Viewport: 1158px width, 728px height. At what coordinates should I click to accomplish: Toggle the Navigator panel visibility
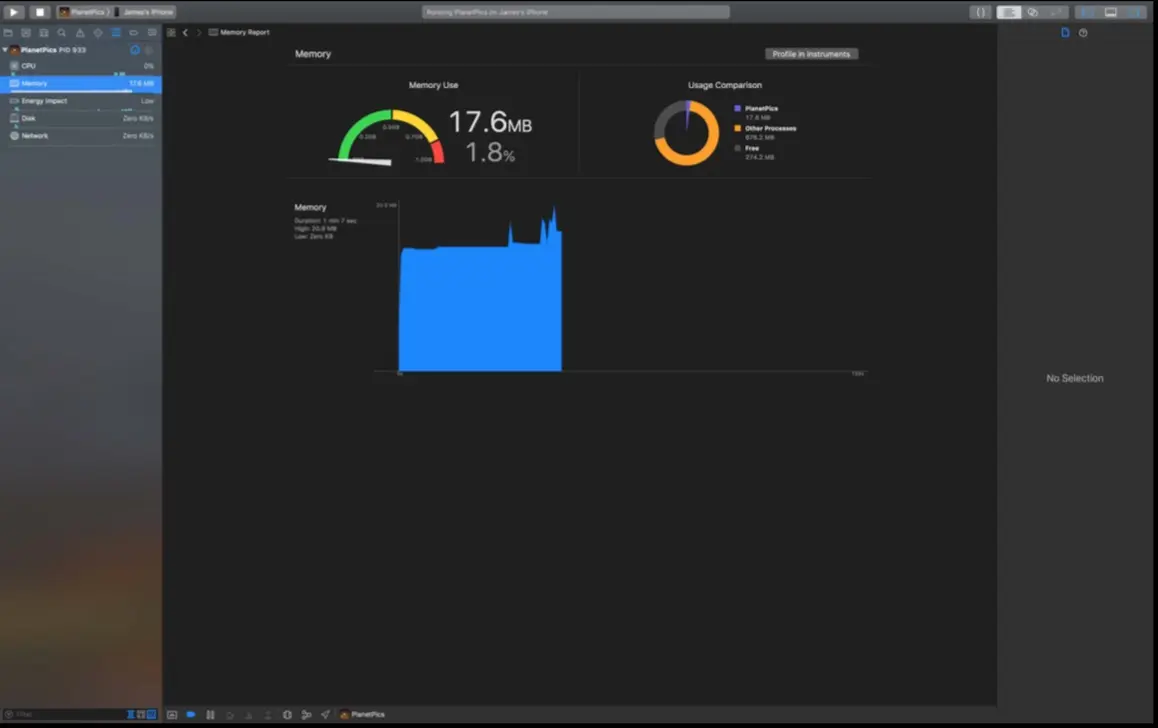coord(1087,12)
